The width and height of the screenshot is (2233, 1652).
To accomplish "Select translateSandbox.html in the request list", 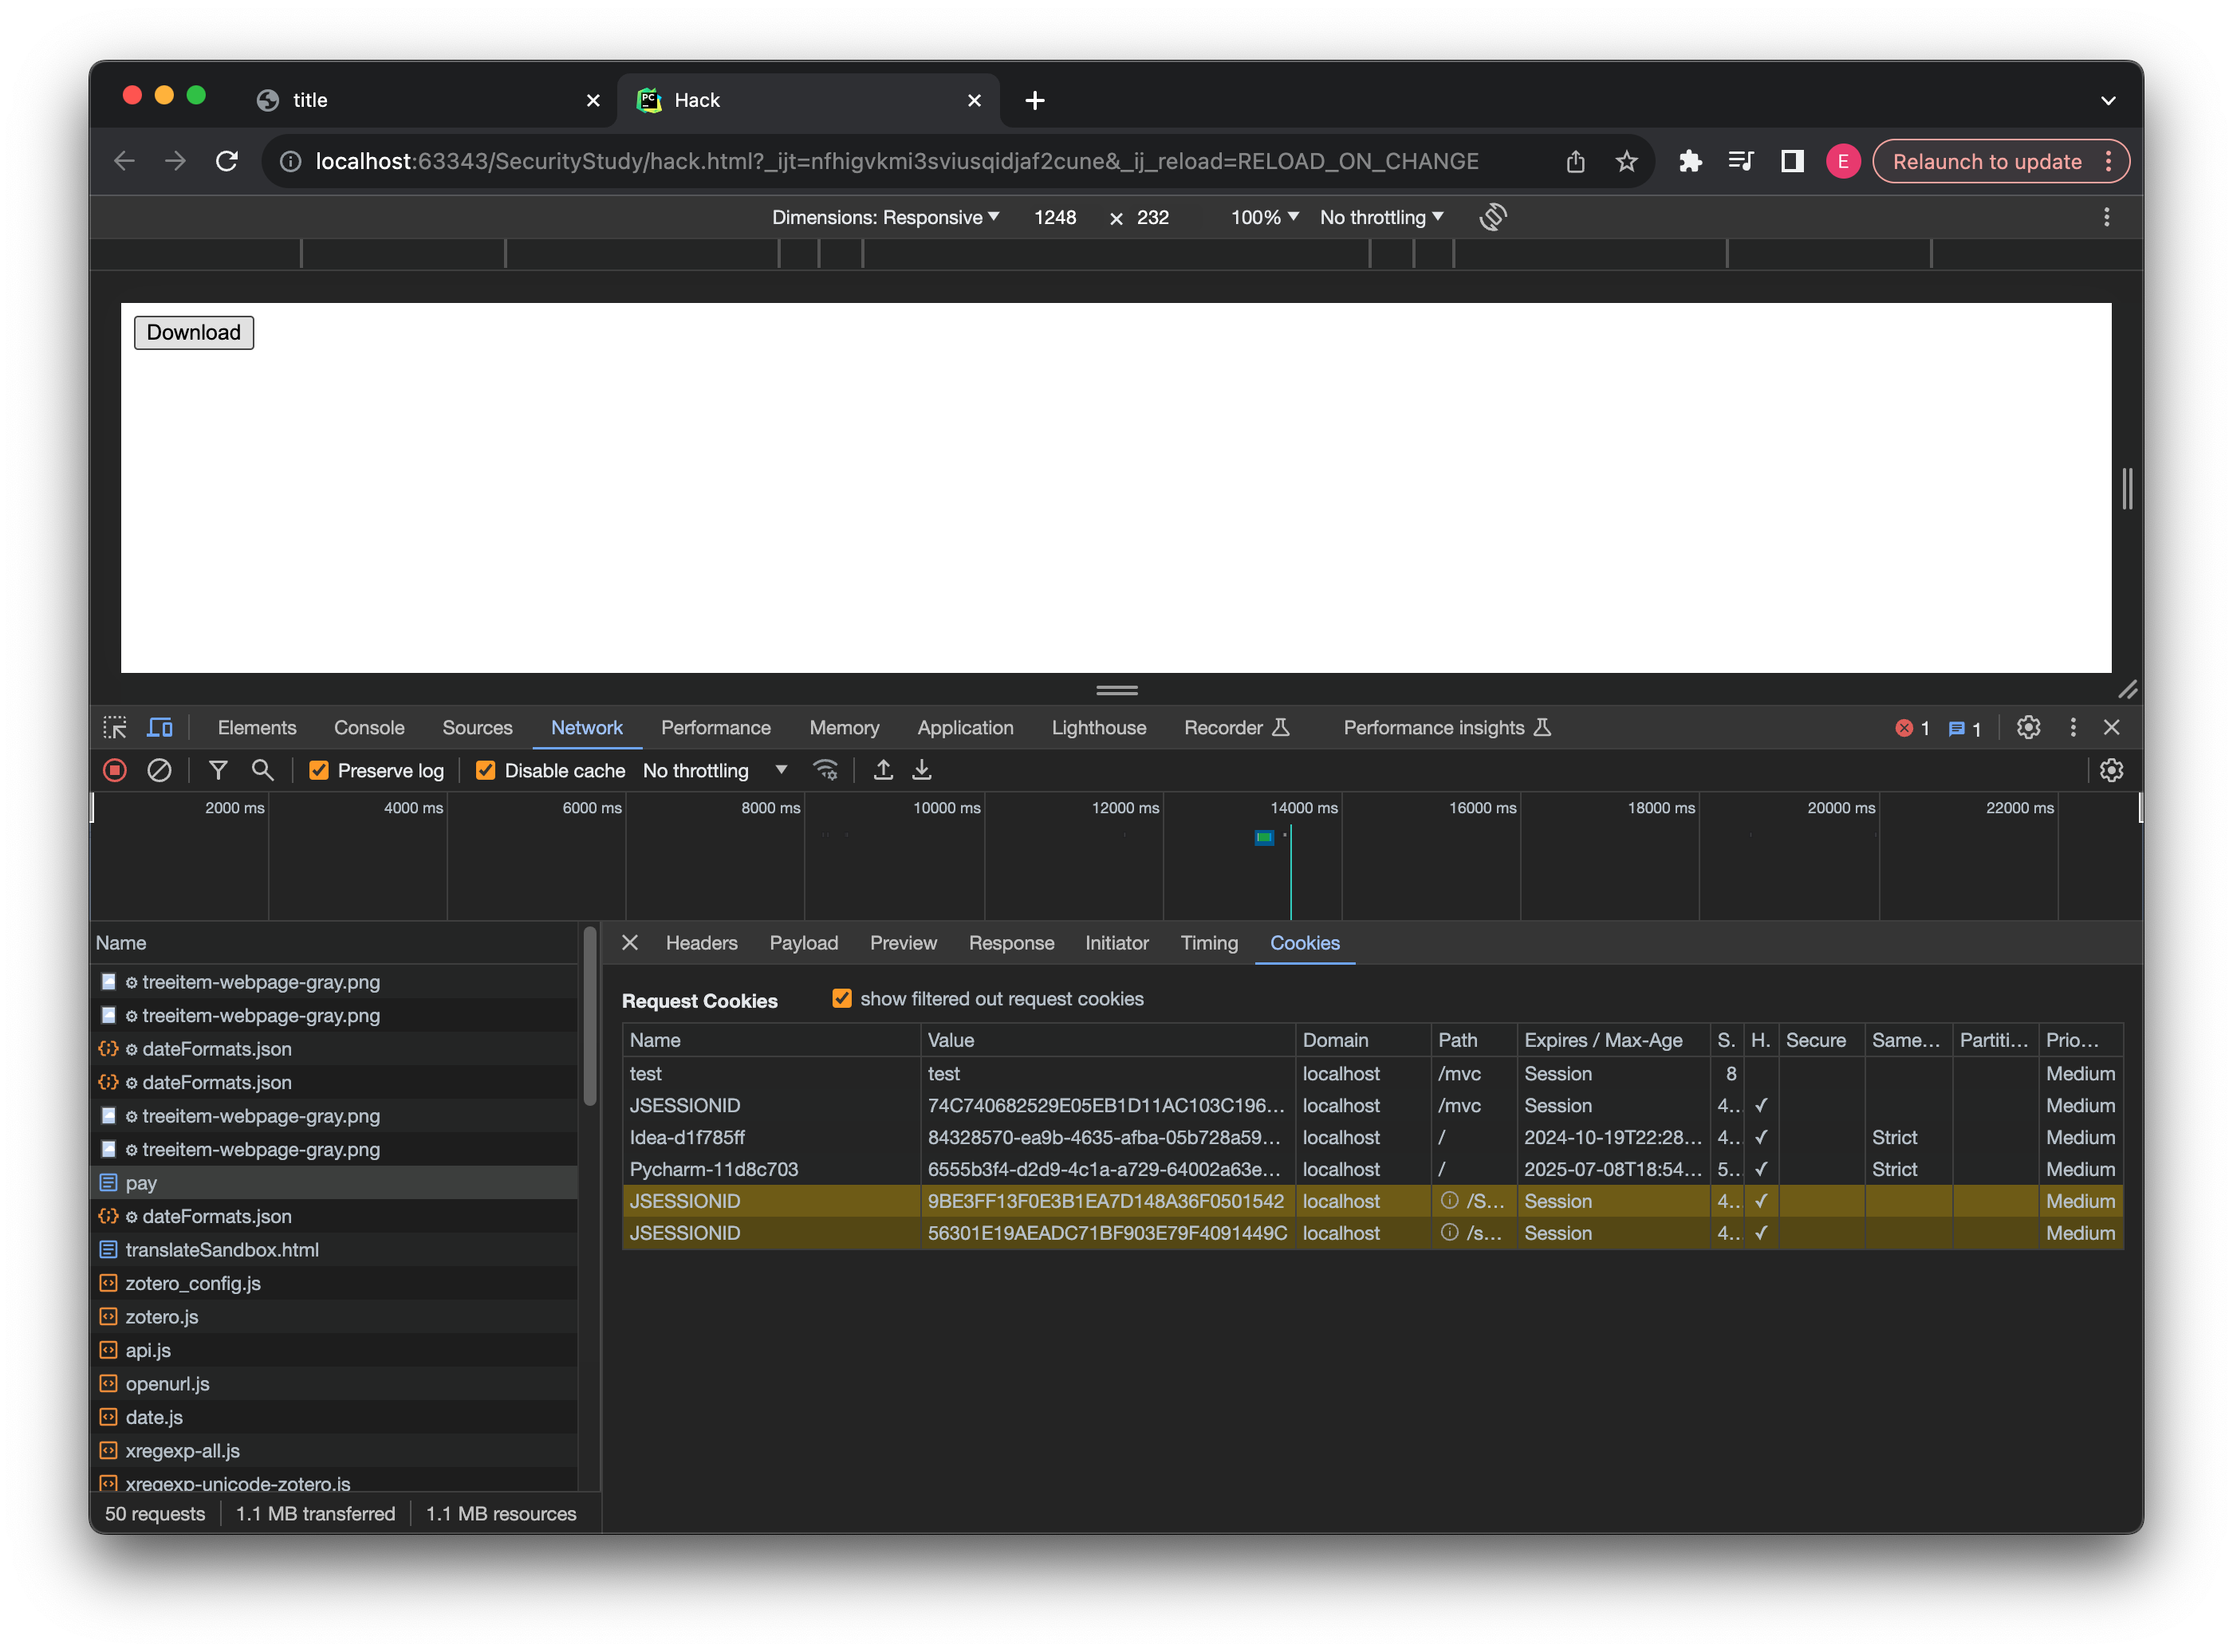I will point(222,1250).
